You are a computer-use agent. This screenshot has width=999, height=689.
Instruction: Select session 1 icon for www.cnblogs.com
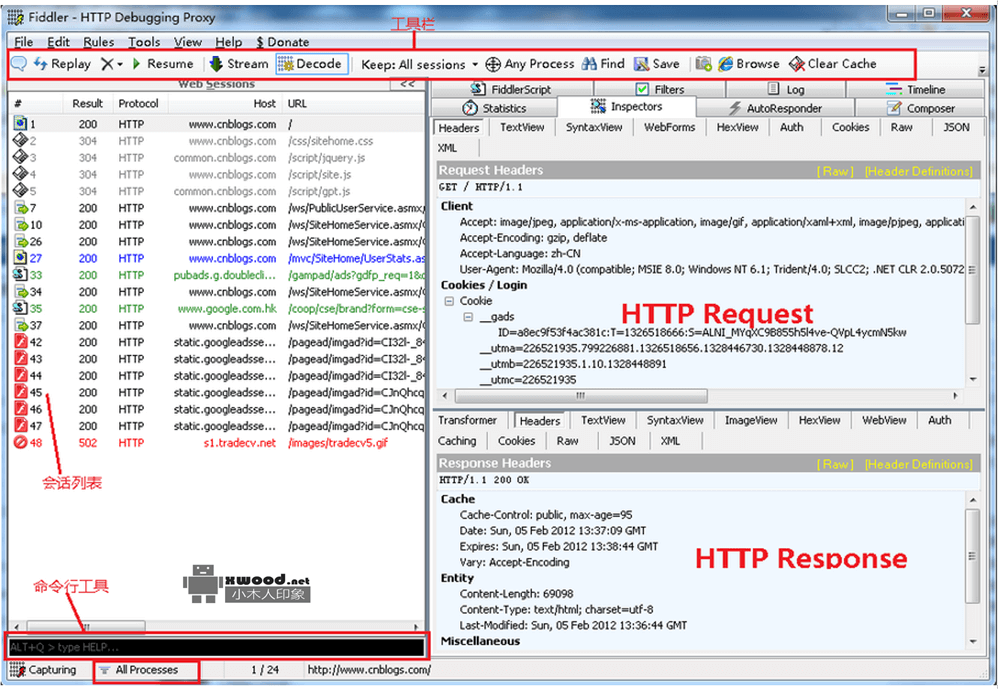coord(20,124)
